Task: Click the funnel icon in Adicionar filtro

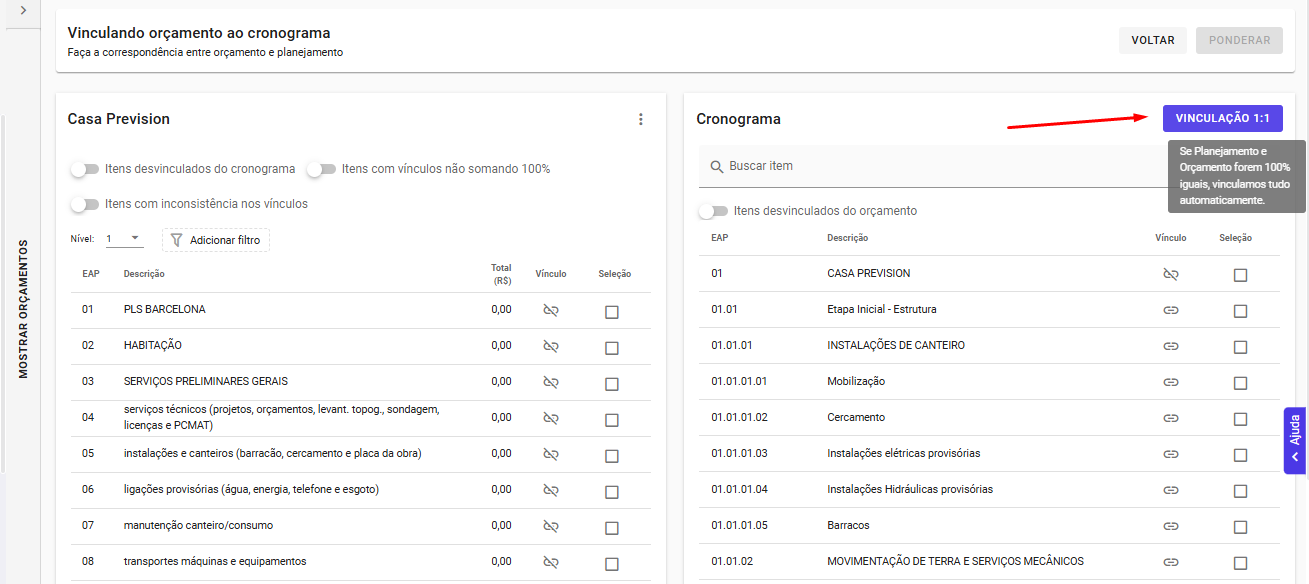Action: [x=177, y=240]
